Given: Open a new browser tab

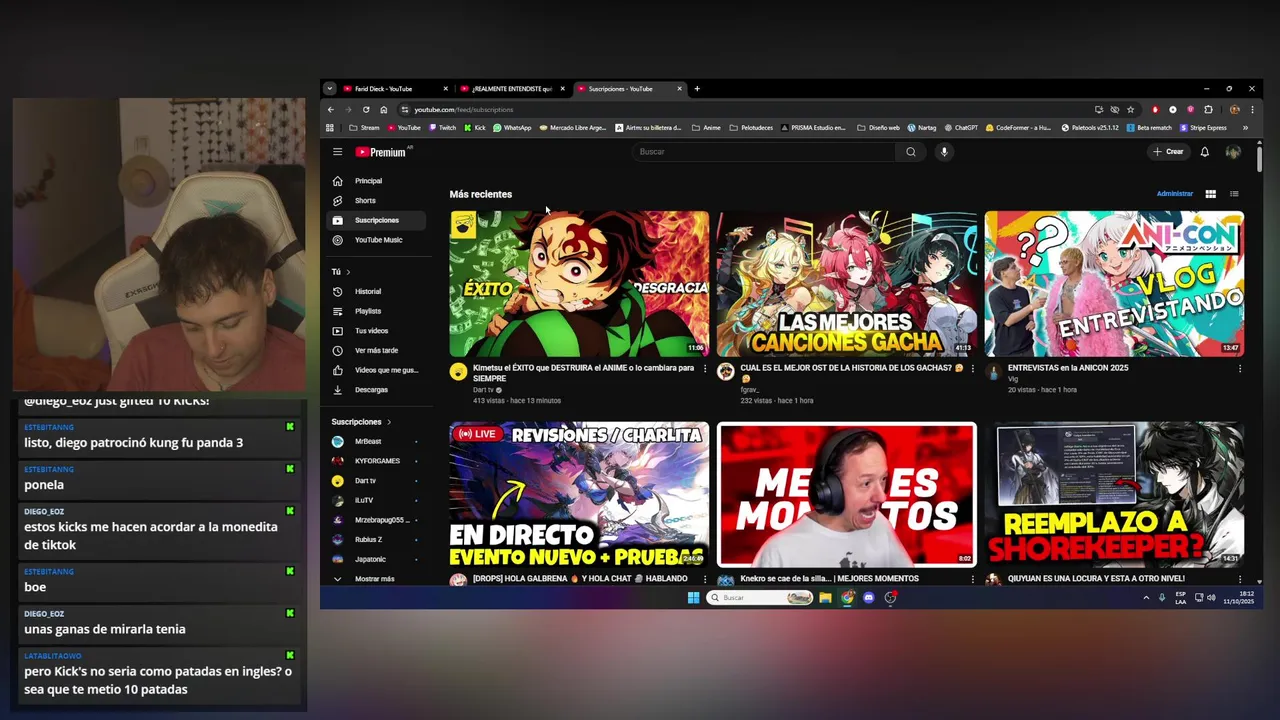Looking at the screenshot, I should (x=697, y=89).
